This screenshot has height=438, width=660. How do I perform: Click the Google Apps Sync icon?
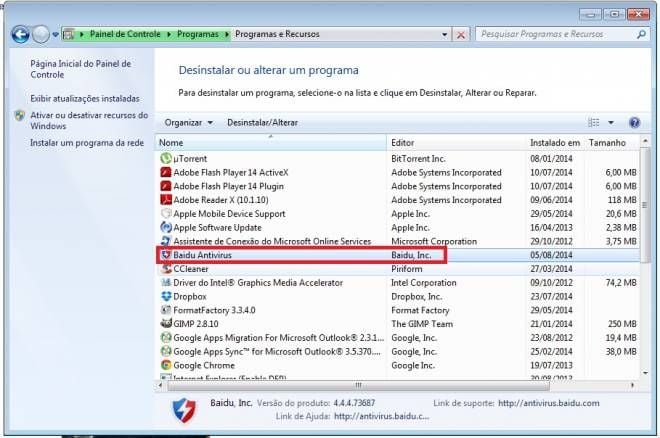pyautogui.click(x=166, y=351)
